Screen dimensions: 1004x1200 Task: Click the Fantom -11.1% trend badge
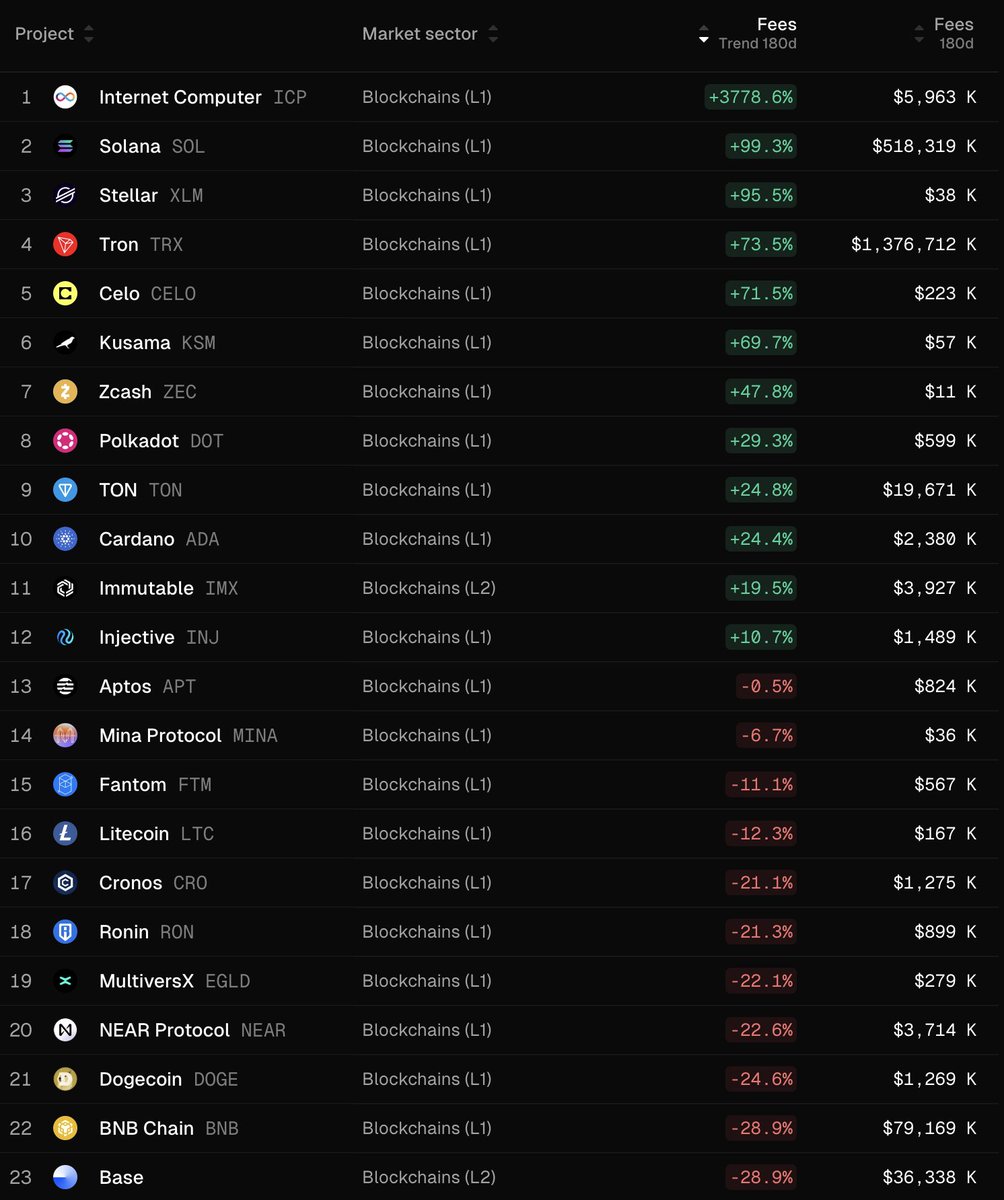click(761, 784)
